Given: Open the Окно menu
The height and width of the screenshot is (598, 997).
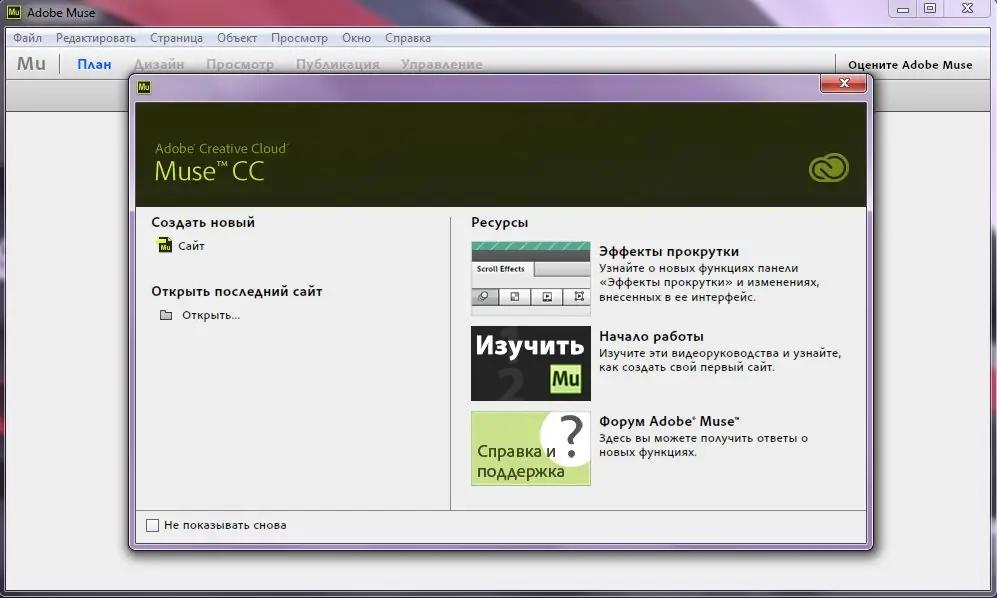Looking at the screenshot, I should tap(356, 38).
